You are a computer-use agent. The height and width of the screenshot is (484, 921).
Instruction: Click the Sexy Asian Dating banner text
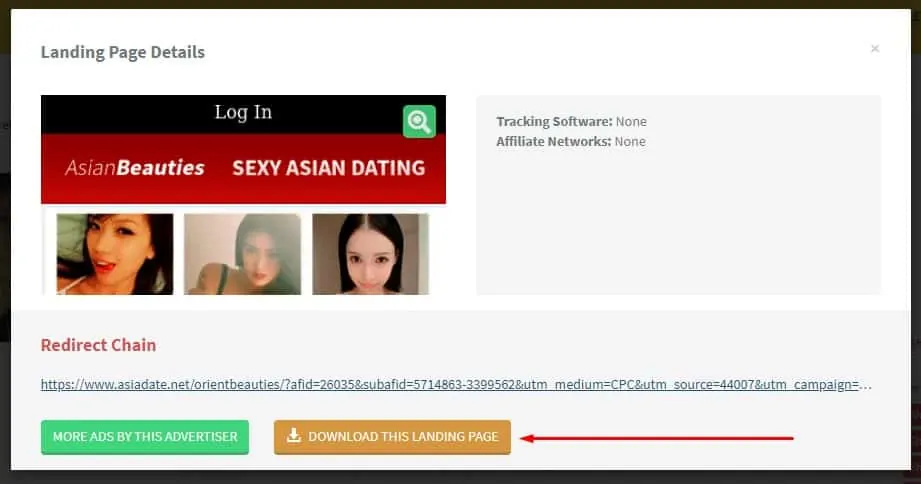(328, 168)
